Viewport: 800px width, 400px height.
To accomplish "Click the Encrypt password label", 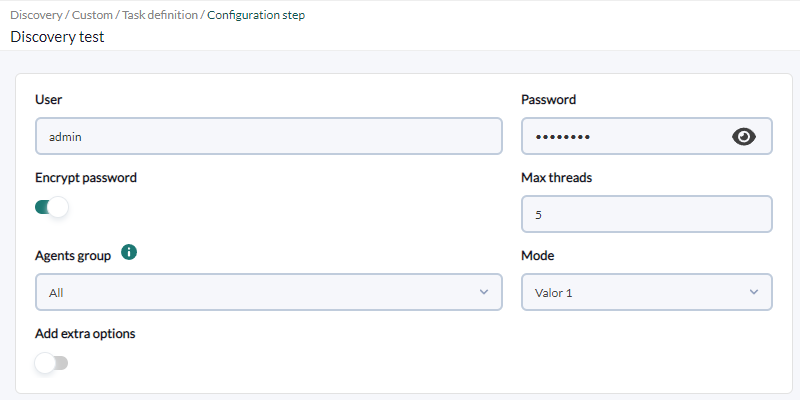I will [86, 178].
